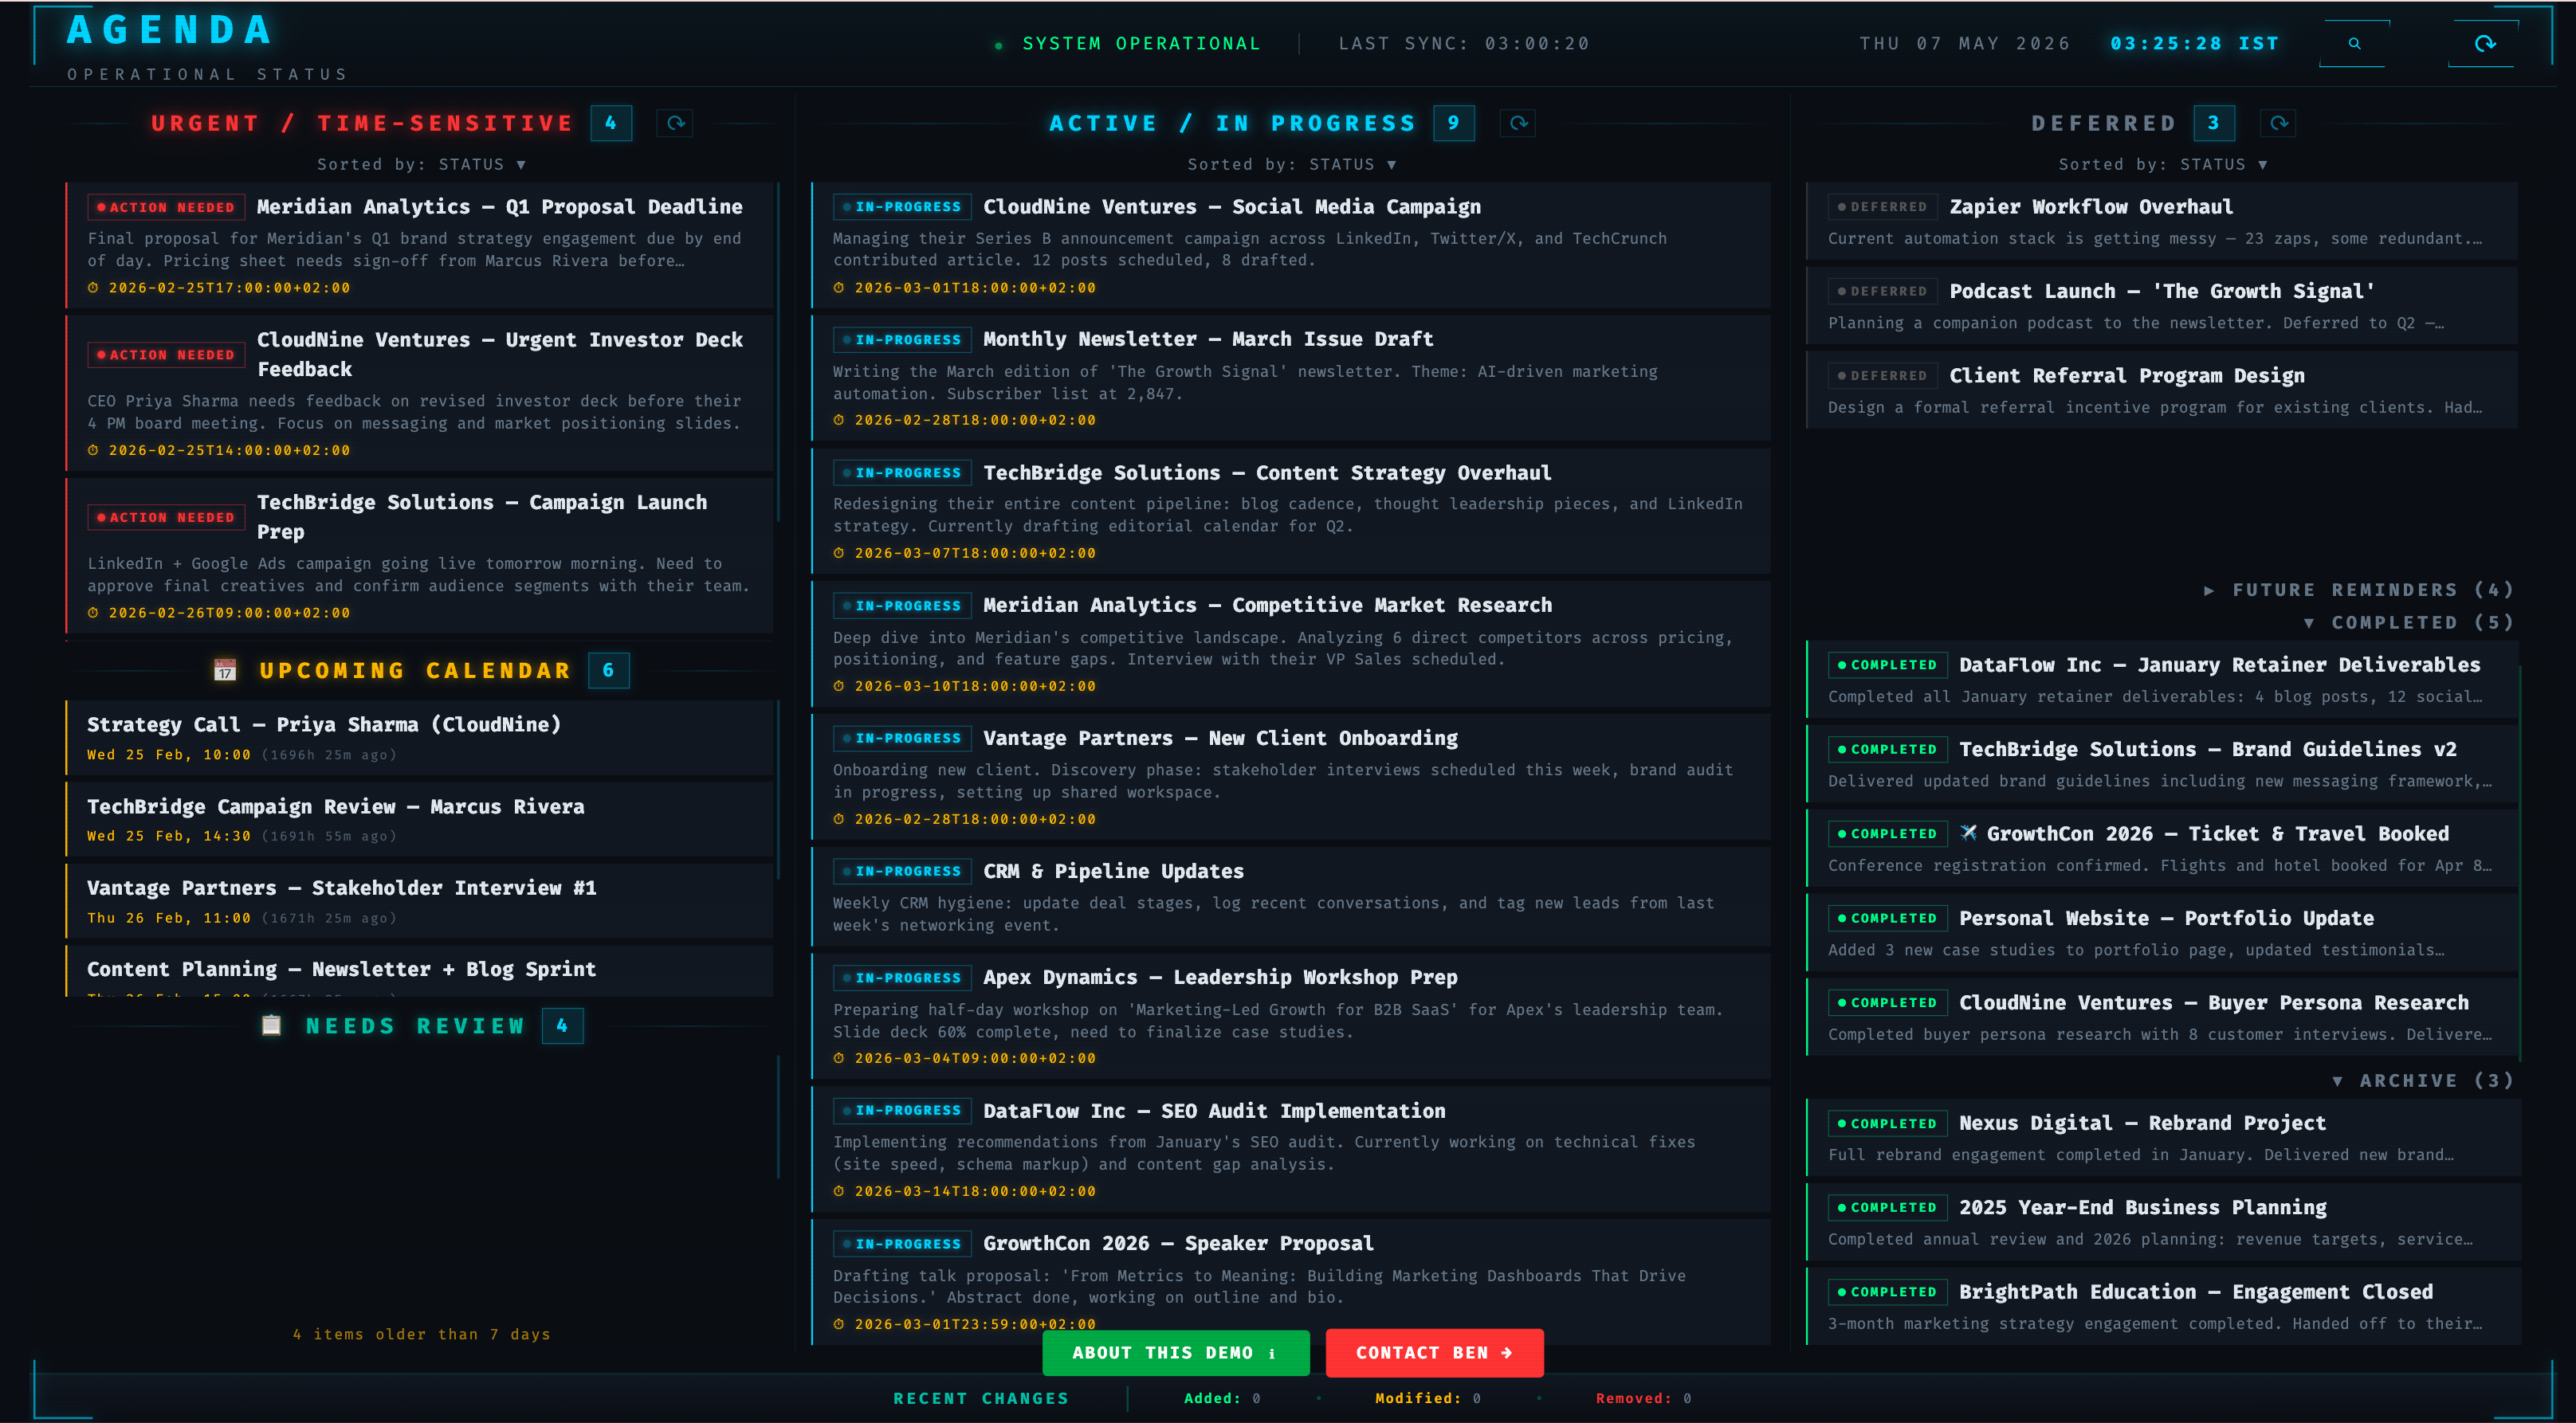Refresh the Deferred section
Viewport: 2576px width, 1423px height.
pos(2278,123)
